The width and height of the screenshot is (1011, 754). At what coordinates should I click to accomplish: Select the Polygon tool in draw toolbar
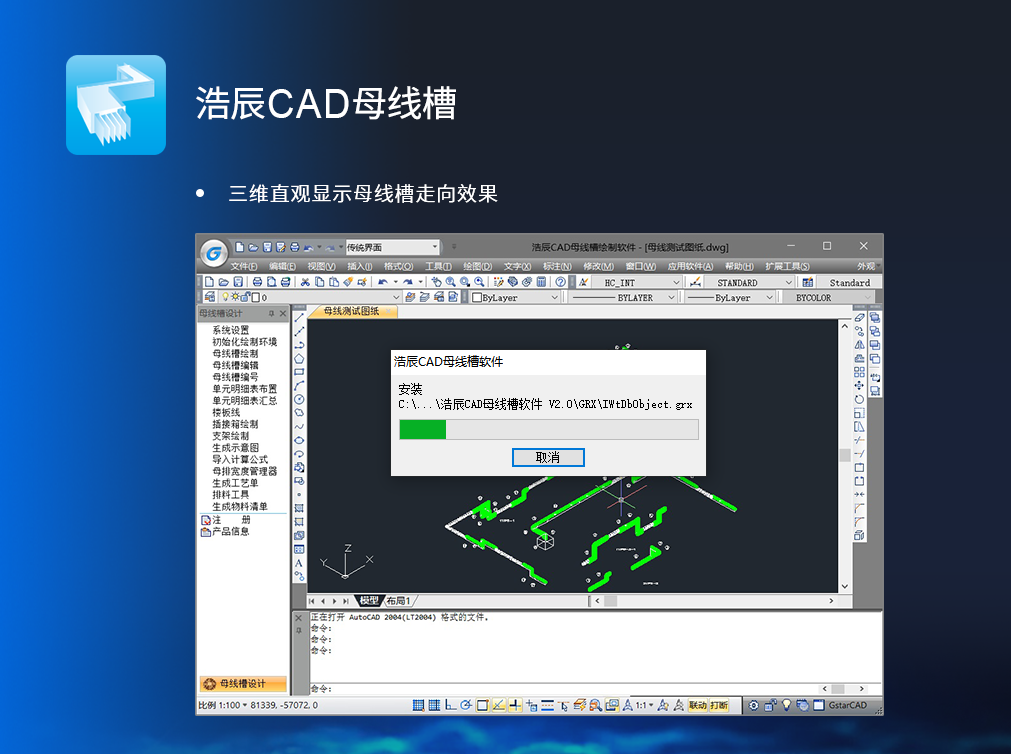299,359
